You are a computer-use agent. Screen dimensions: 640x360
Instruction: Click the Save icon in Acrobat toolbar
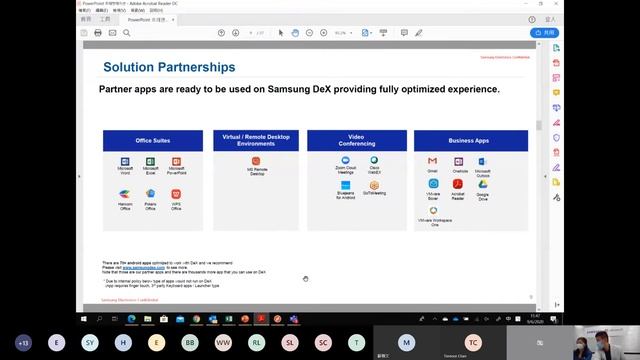click(84, 33)
